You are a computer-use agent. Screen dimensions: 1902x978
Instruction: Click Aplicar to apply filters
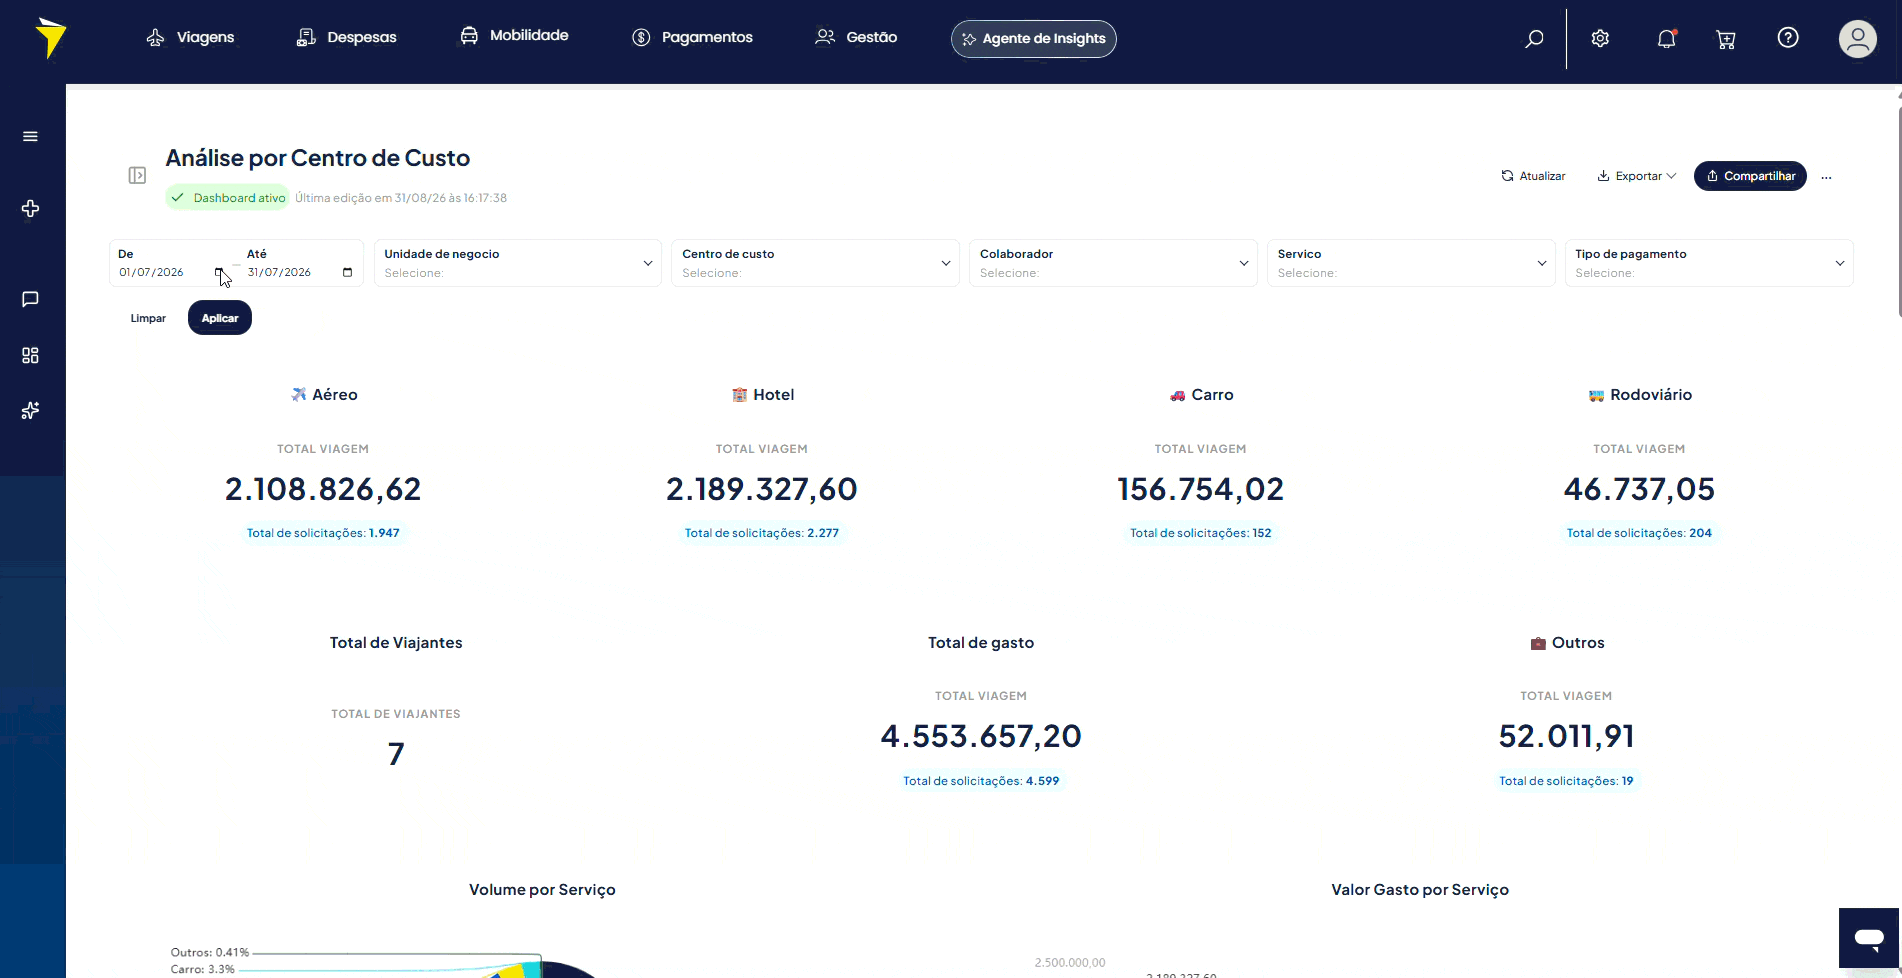click(x=220, y=318)
